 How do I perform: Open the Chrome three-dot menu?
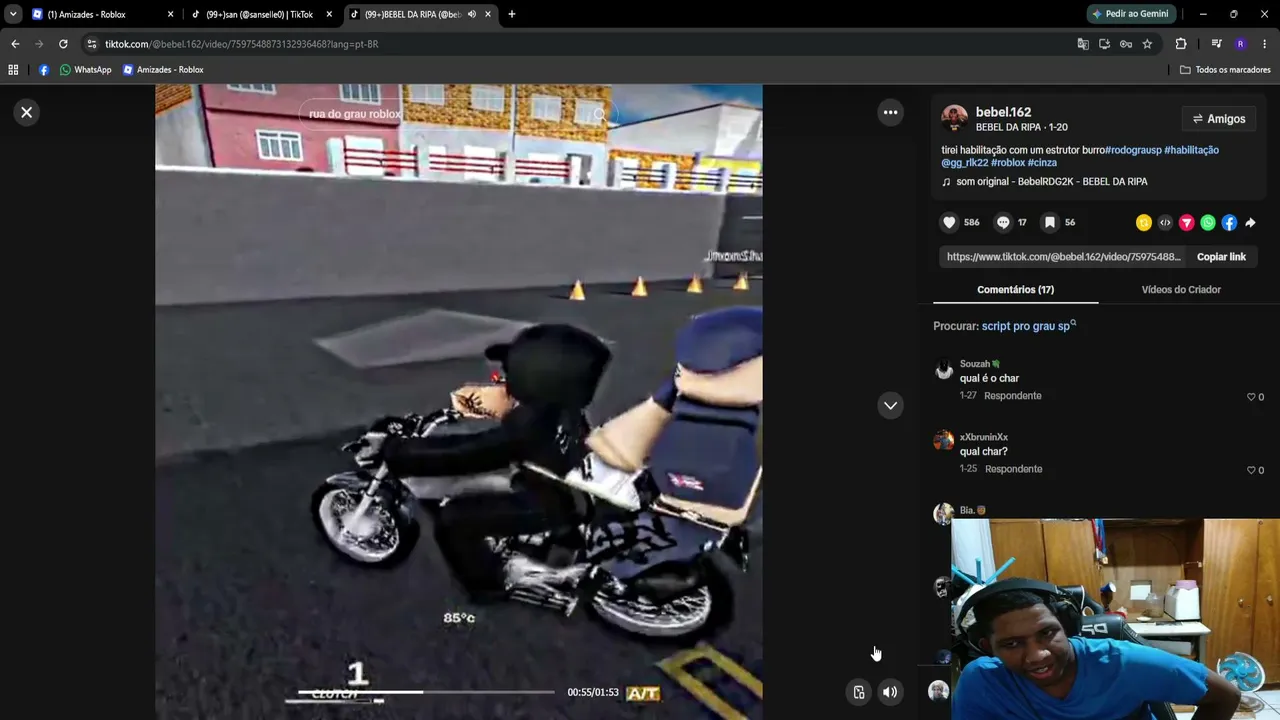click(x=1264, y=44)
